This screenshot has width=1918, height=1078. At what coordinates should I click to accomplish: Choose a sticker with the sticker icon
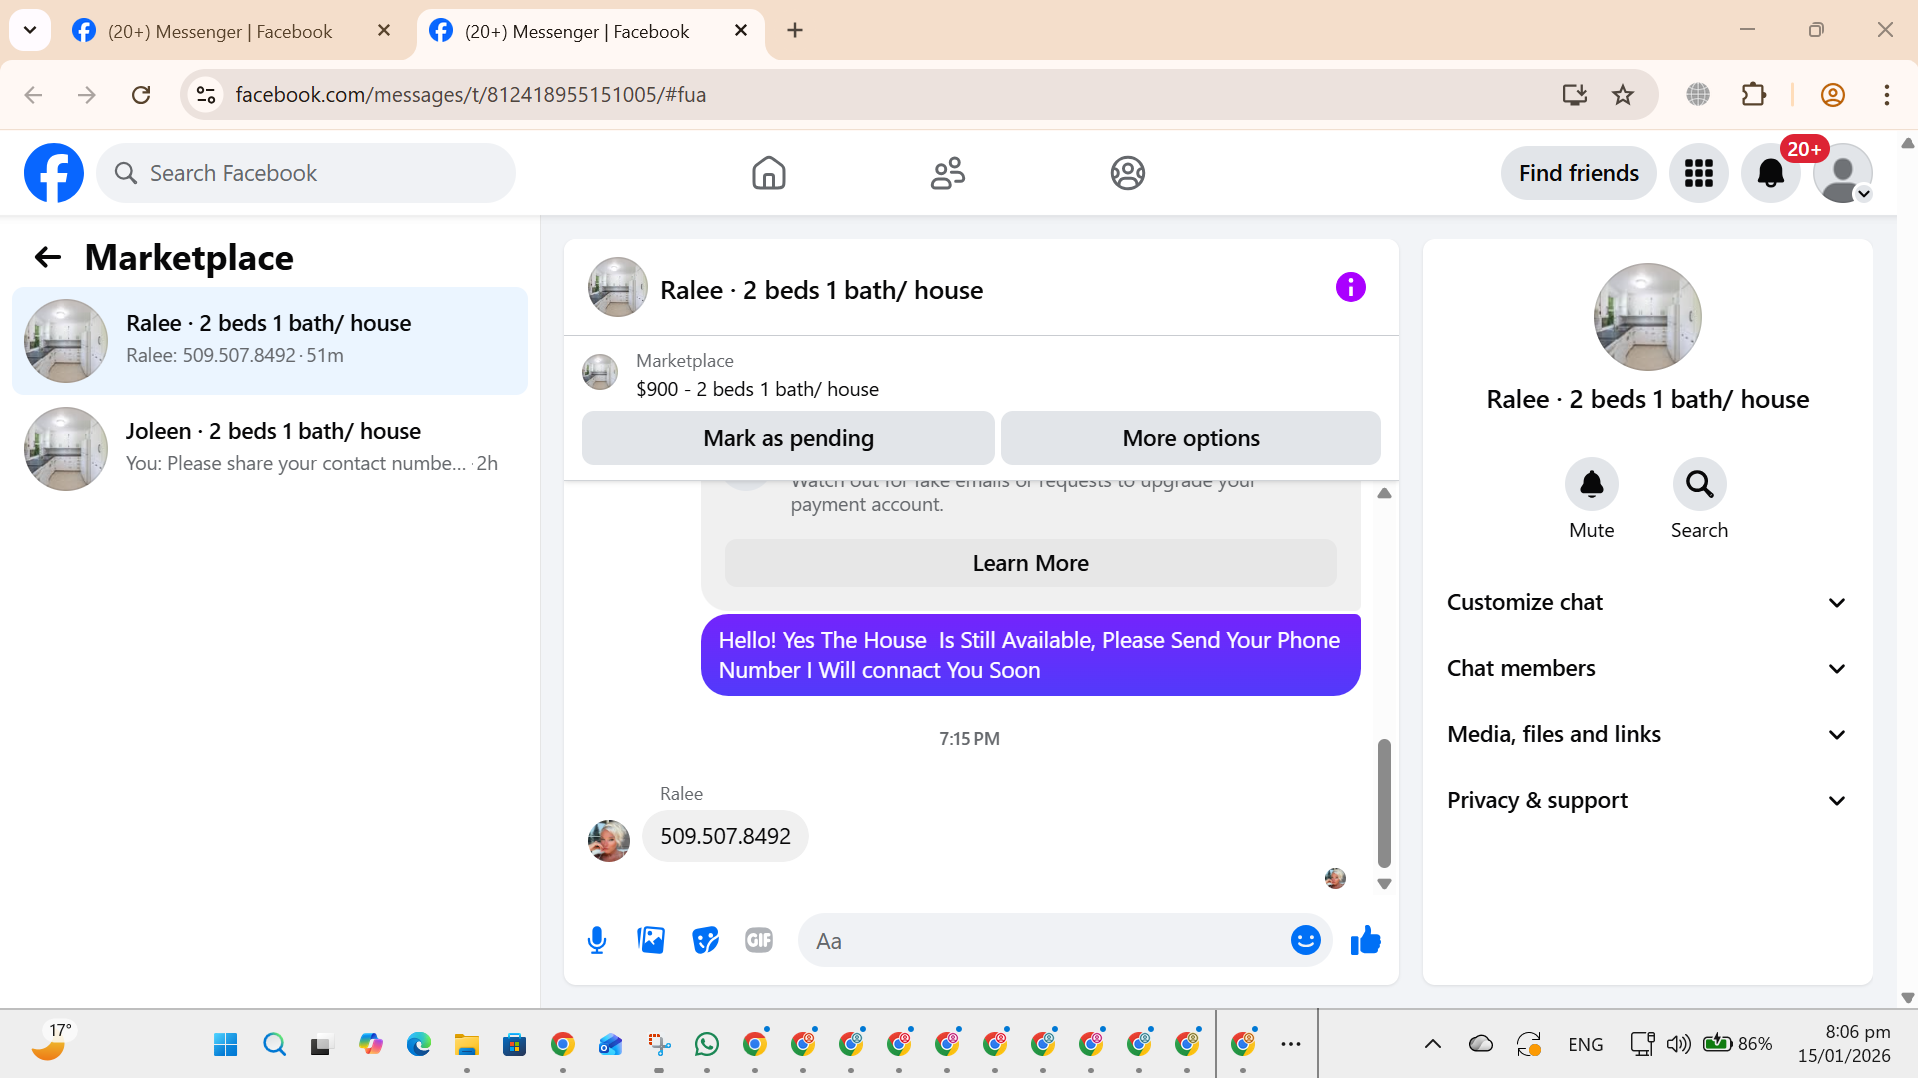[705, 940]
